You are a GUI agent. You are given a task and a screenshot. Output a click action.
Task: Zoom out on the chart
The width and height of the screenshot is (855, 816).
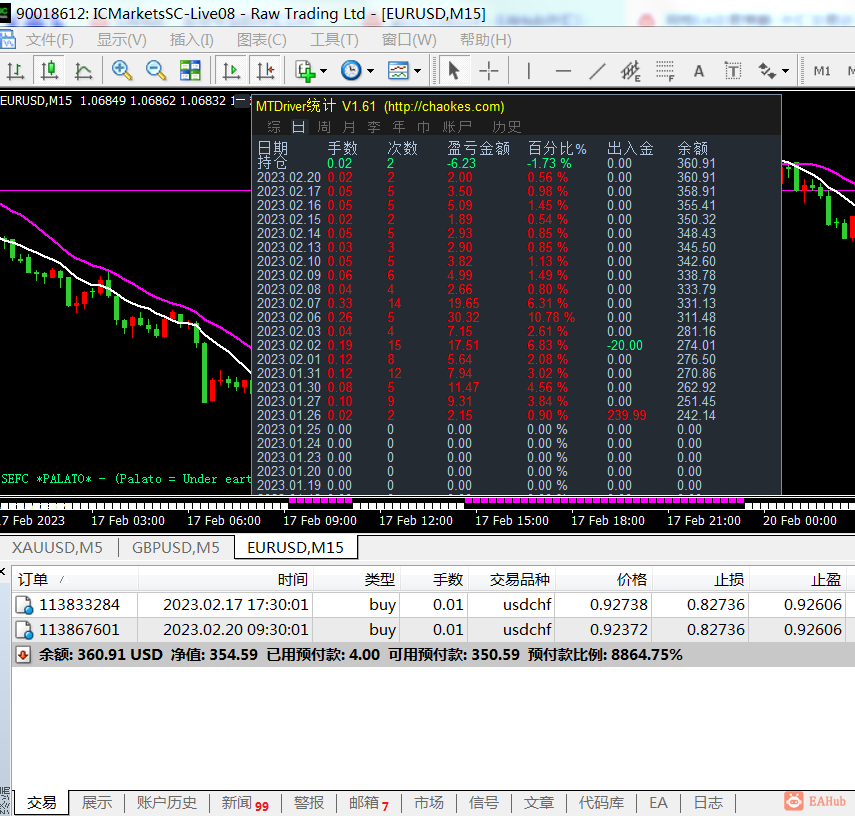pyautogui.click(x=155, y=71)
